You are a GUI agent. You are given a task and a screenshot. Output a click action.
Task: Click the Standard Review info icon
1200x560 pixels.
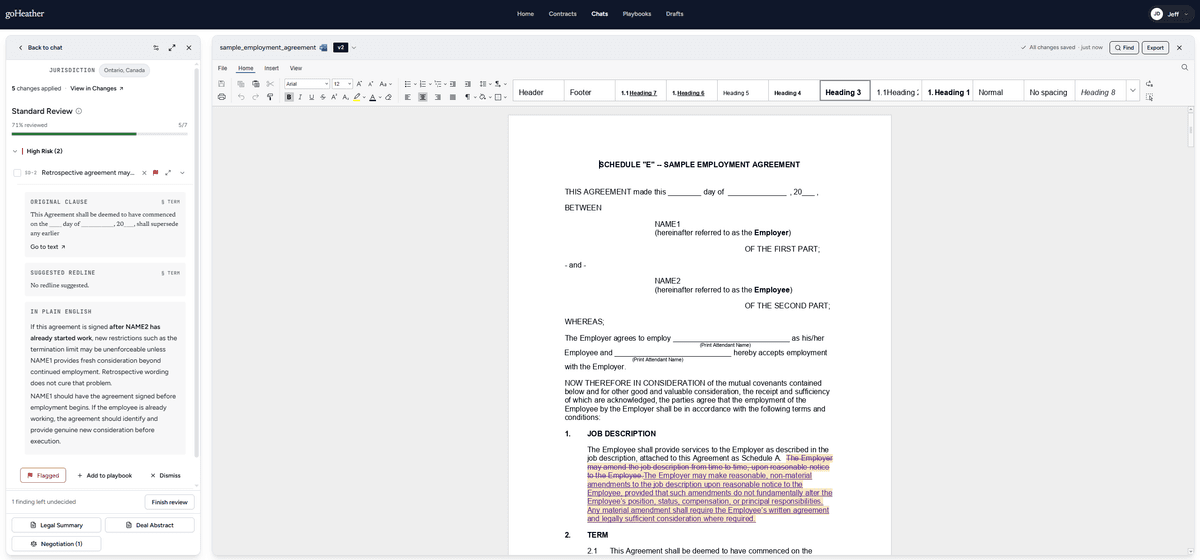coord(79,111)
